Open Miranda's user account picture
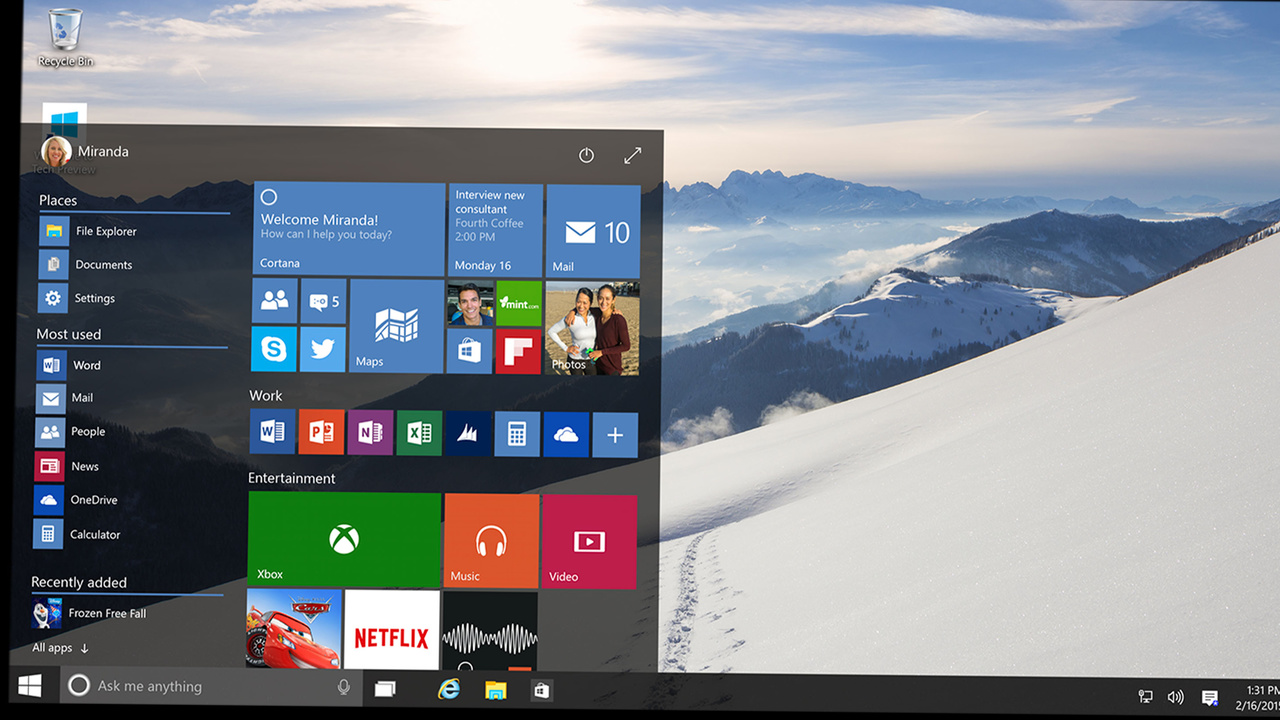Image resolution: width=1280 pixels, height=720 pixels. [x=56, y=151]
